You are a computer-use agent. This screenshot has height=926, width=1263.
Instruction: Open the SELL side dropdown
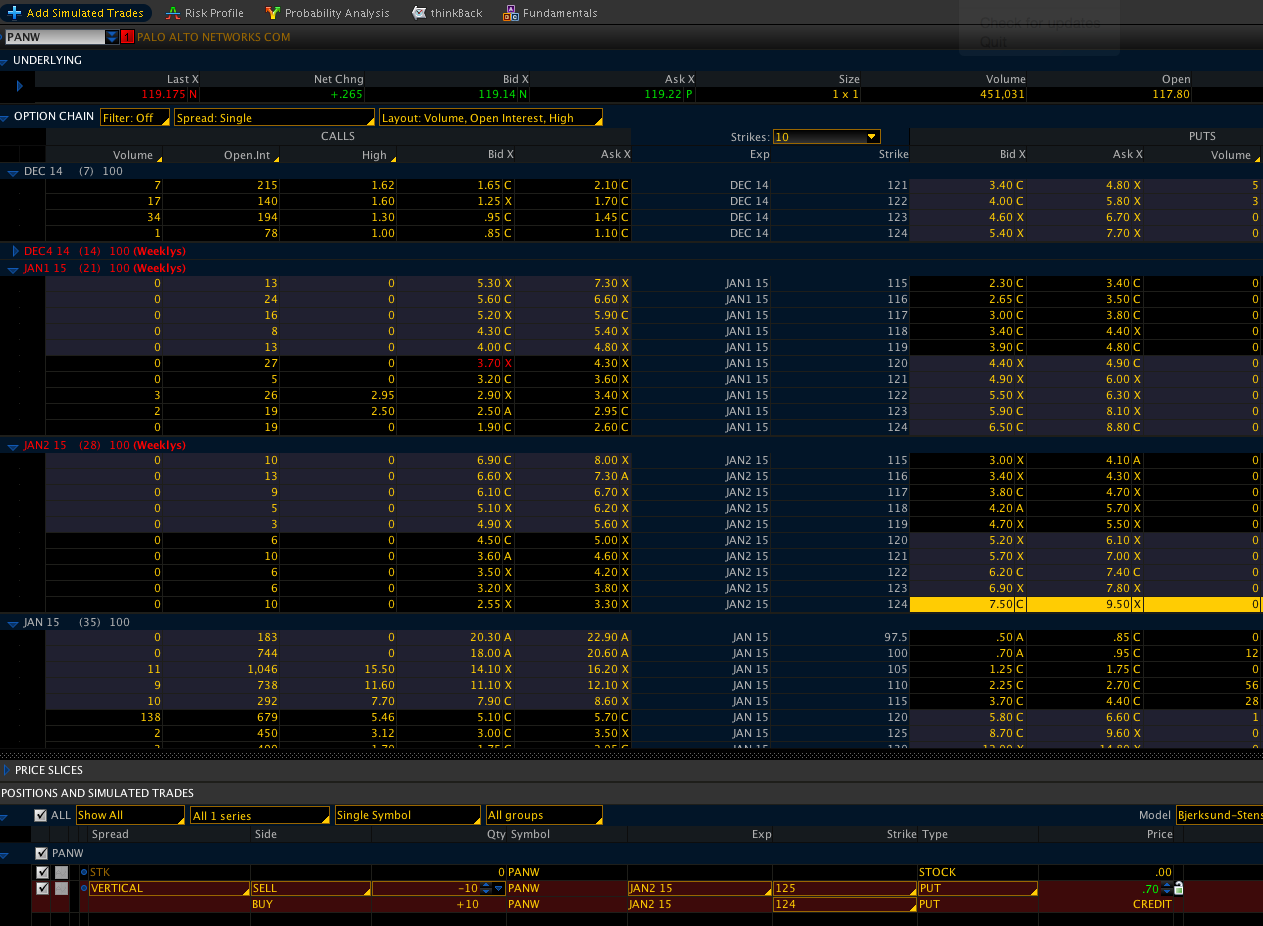[x=310, y=888]
